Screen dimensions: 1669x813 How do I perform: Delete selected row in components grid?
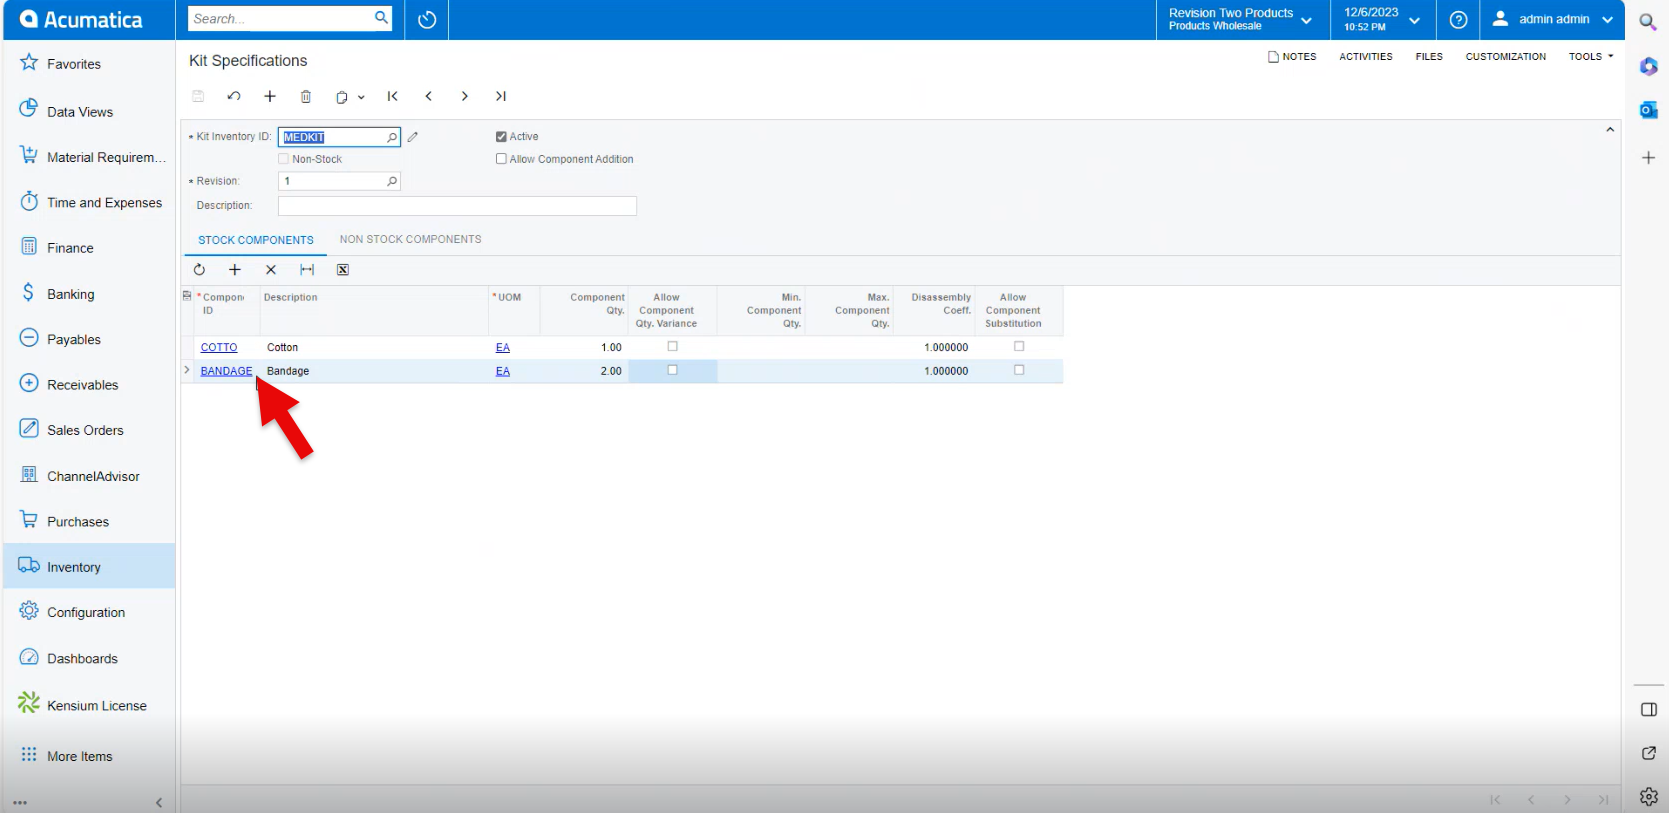click(271, 270)
